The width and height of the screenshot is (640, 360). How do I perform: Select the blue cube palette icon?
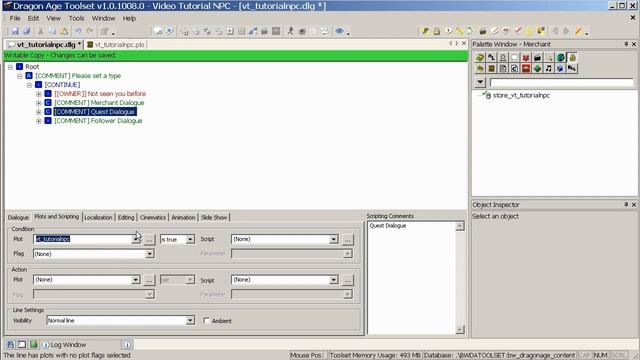point(560,69)
